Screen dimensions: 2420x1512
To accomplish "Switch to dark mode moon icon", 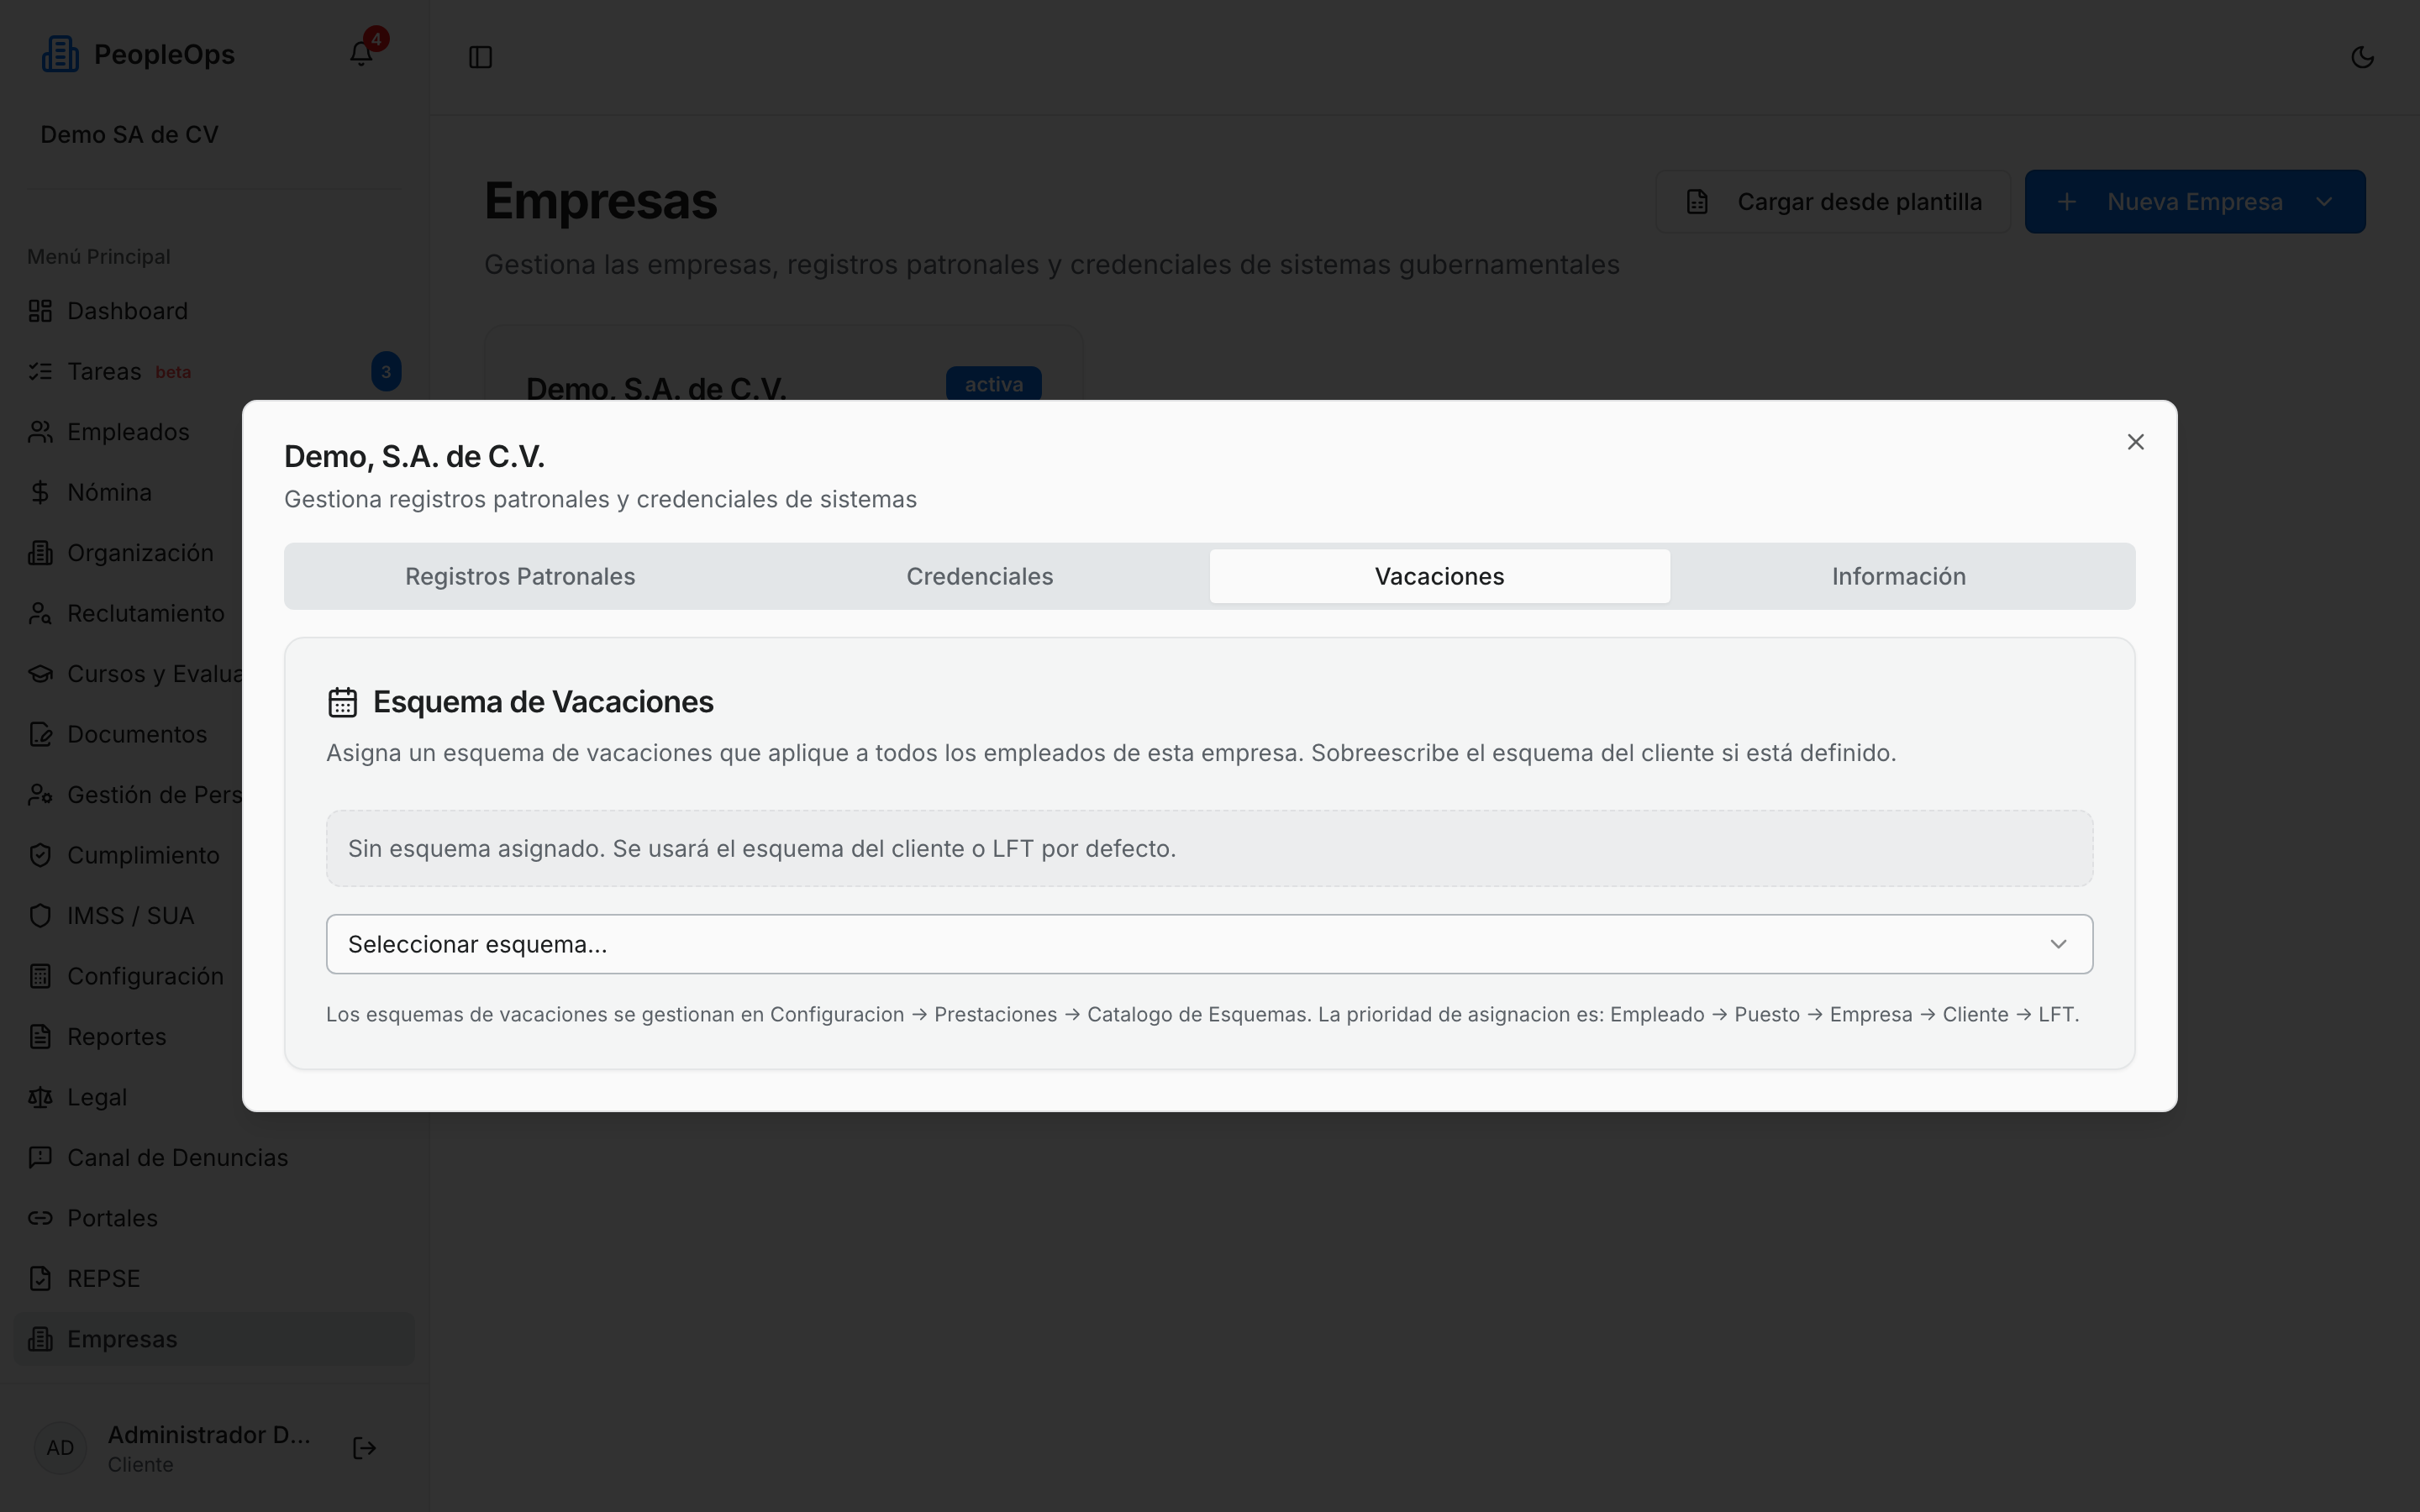I will point(2362,57).
